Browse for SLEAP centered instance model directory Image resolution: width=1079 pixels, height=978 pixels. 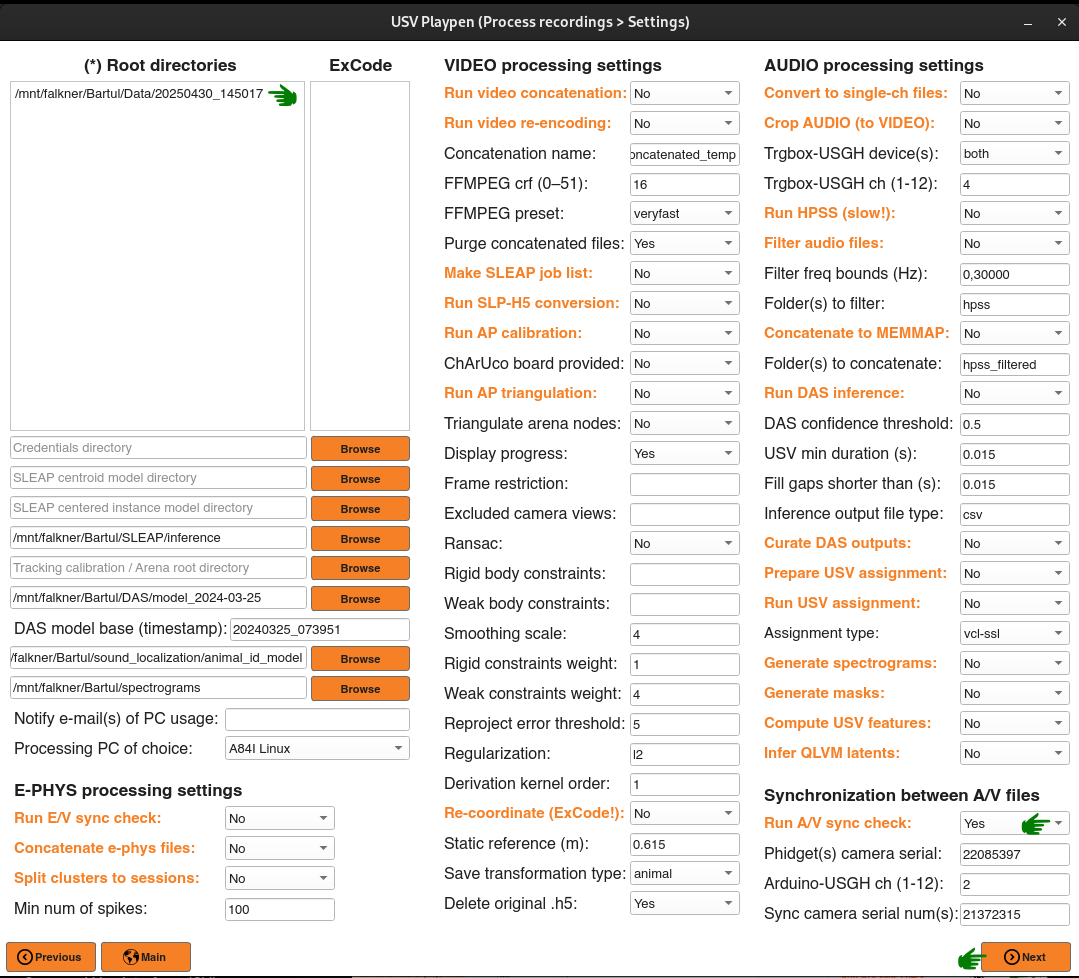[360, 509]
